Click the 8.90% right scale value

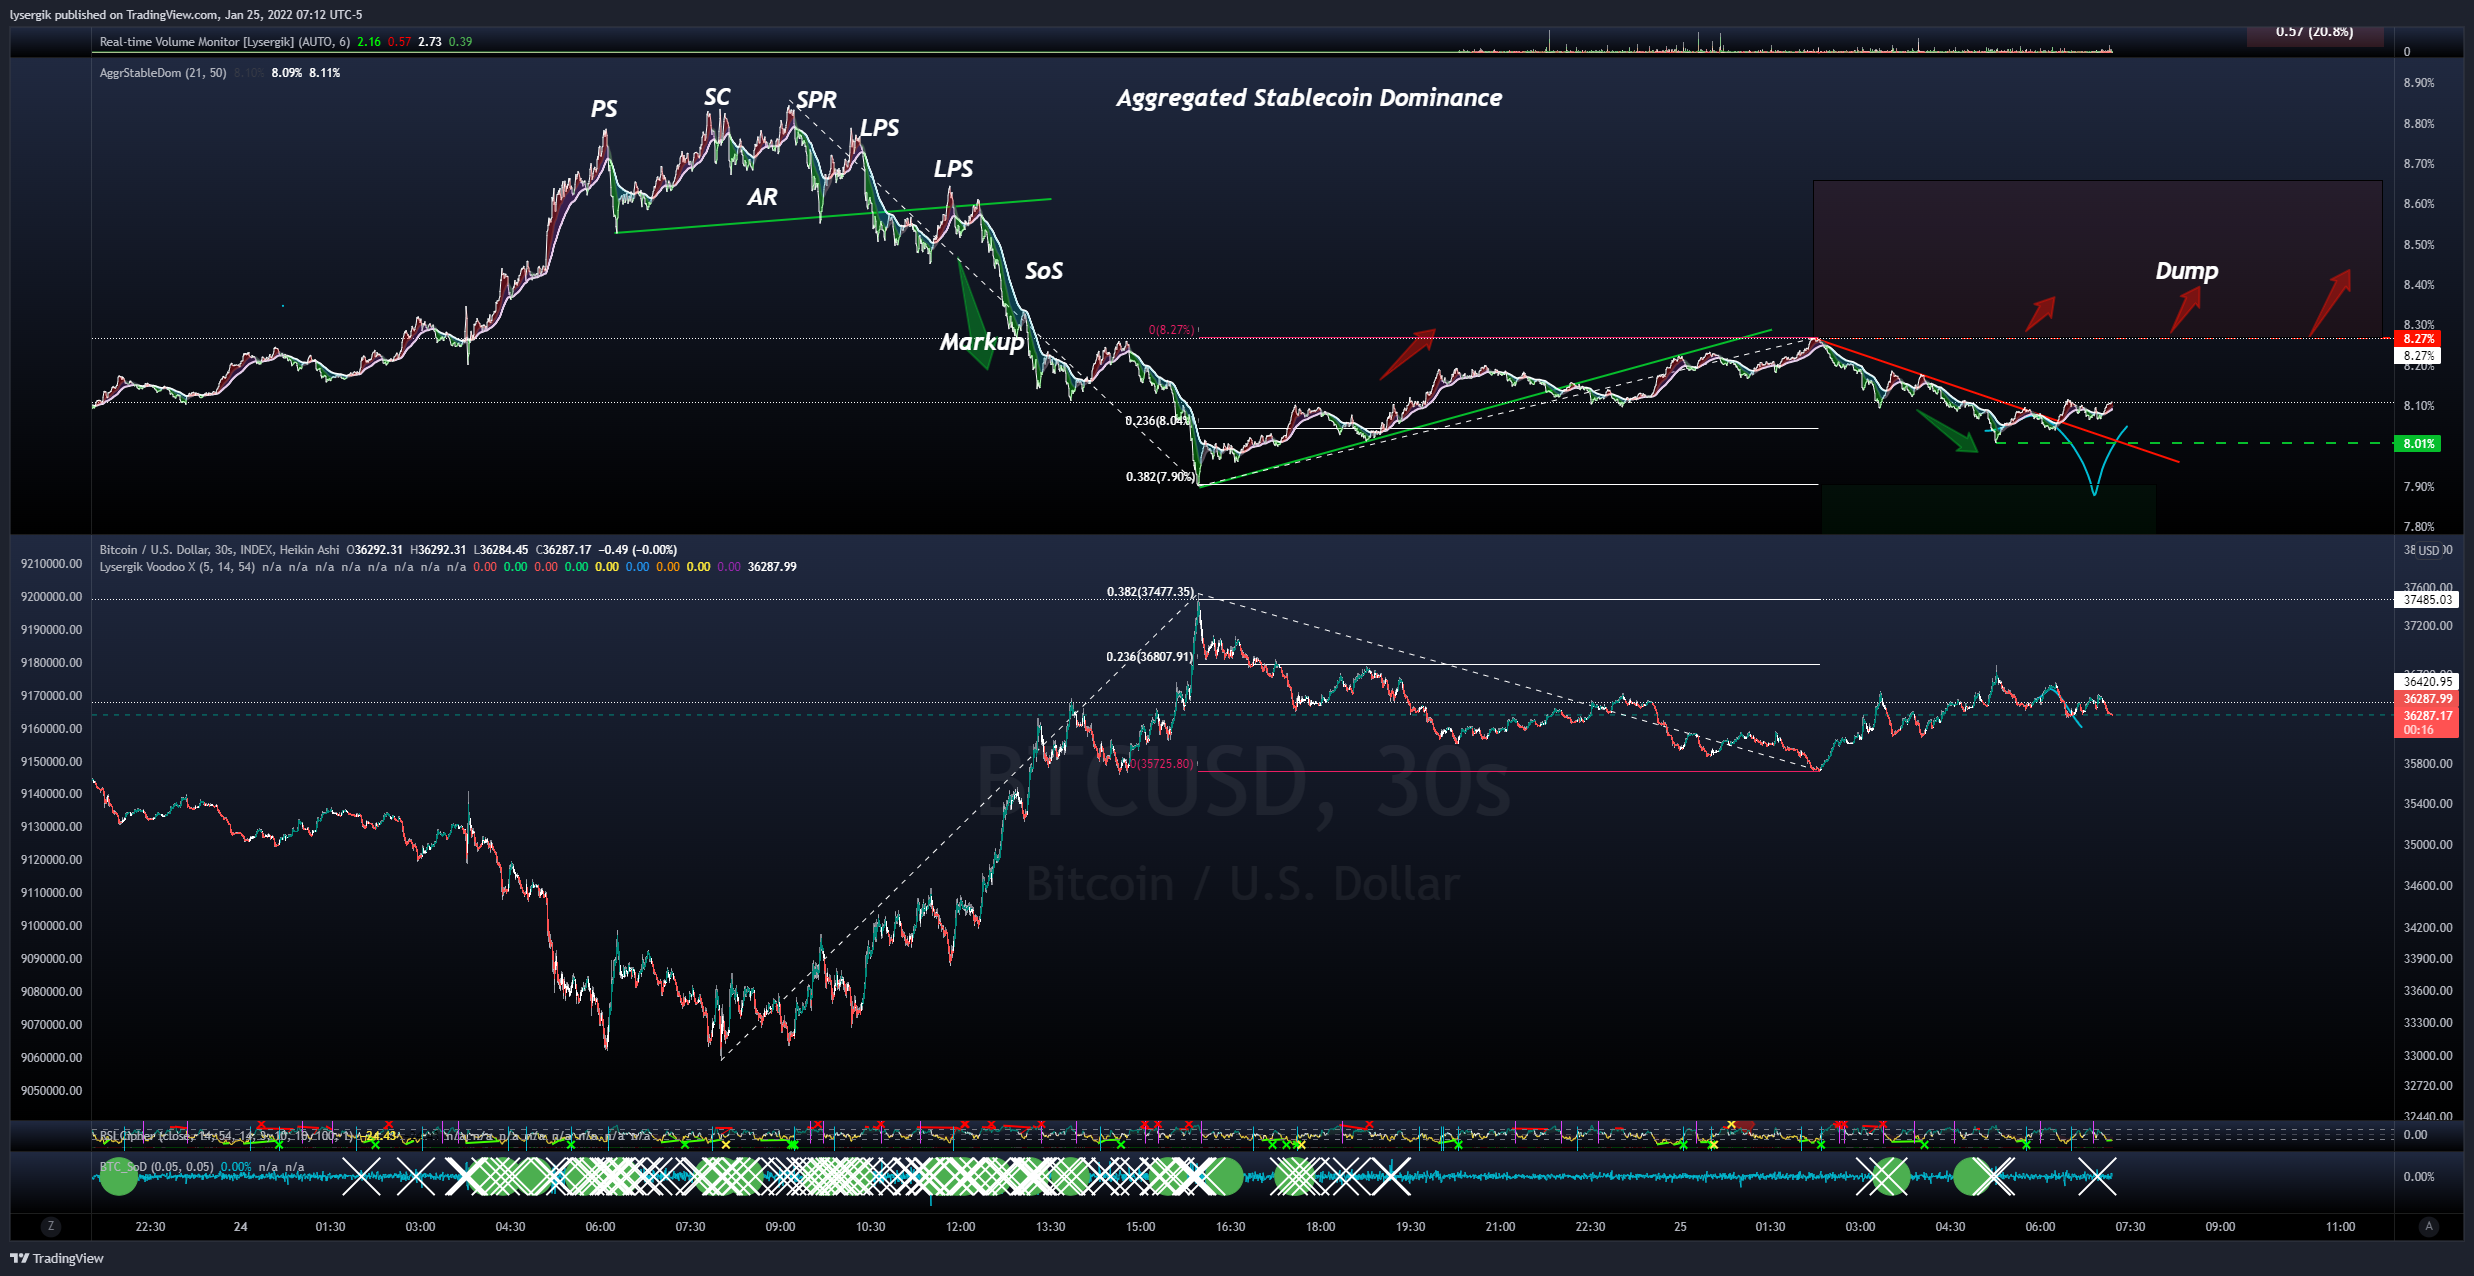coord(2419,83)
